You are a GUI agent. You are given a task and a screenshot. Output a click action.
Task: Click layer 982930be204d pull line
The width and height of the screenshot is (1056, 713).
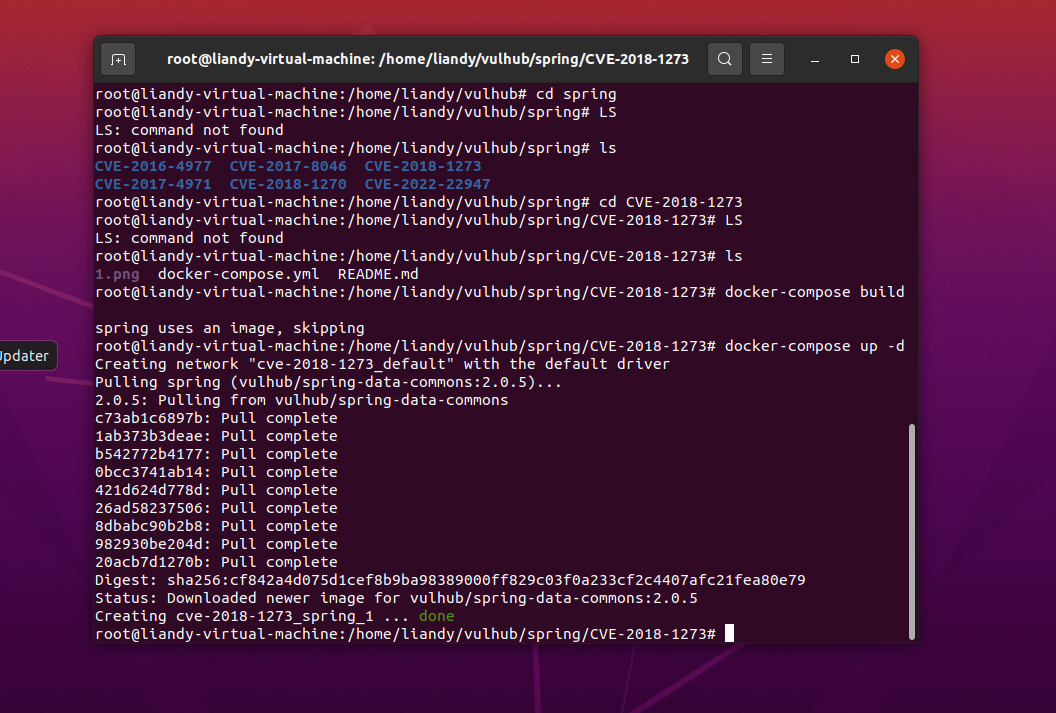click(216, 544)
